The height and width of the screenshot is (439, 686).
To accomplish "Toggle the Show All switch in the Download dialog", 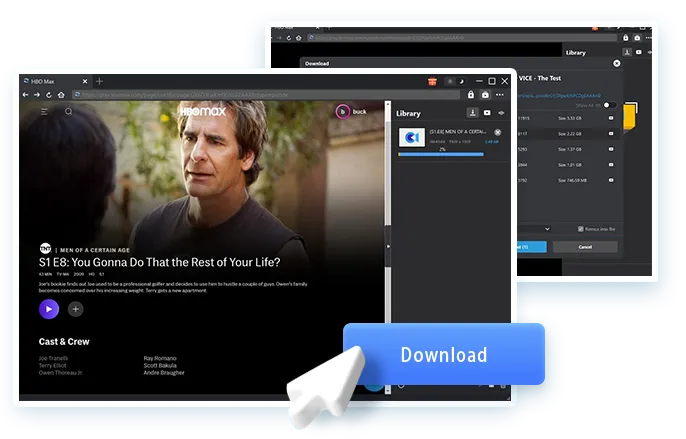I will tap(609, 105).
